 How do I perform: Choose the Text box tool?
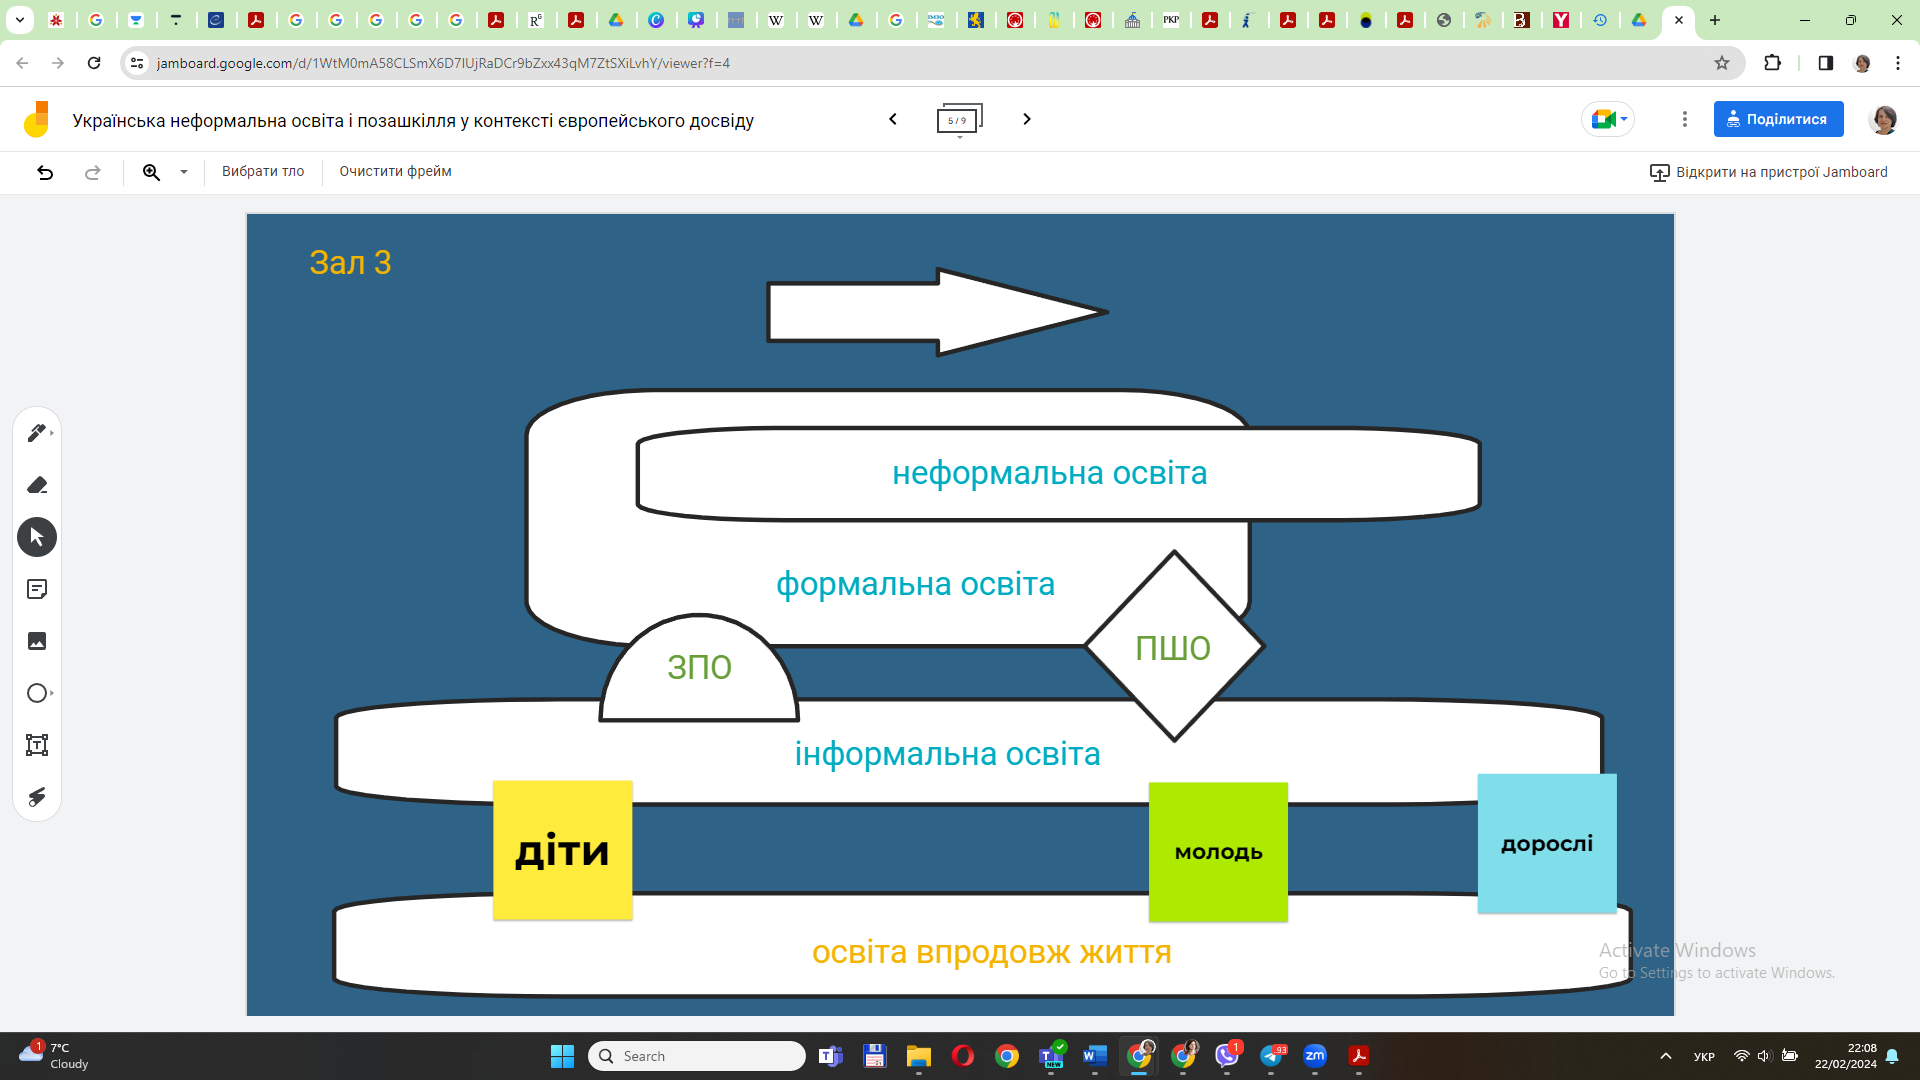37,745
